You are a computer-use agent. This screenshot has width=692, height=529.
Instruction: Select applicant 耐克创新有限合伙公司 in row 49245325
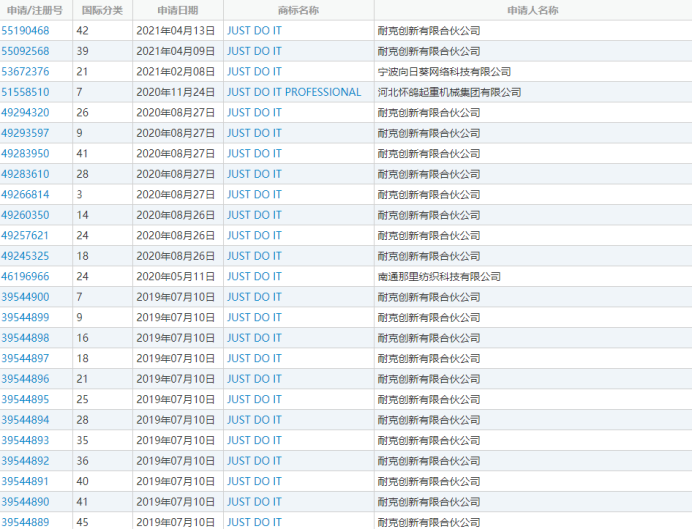click(x=429, y=256)
